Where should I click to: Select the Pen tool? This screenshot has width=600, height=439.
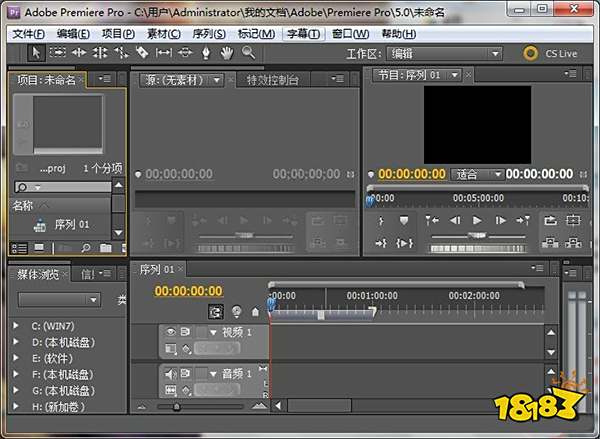click(206, 53)
